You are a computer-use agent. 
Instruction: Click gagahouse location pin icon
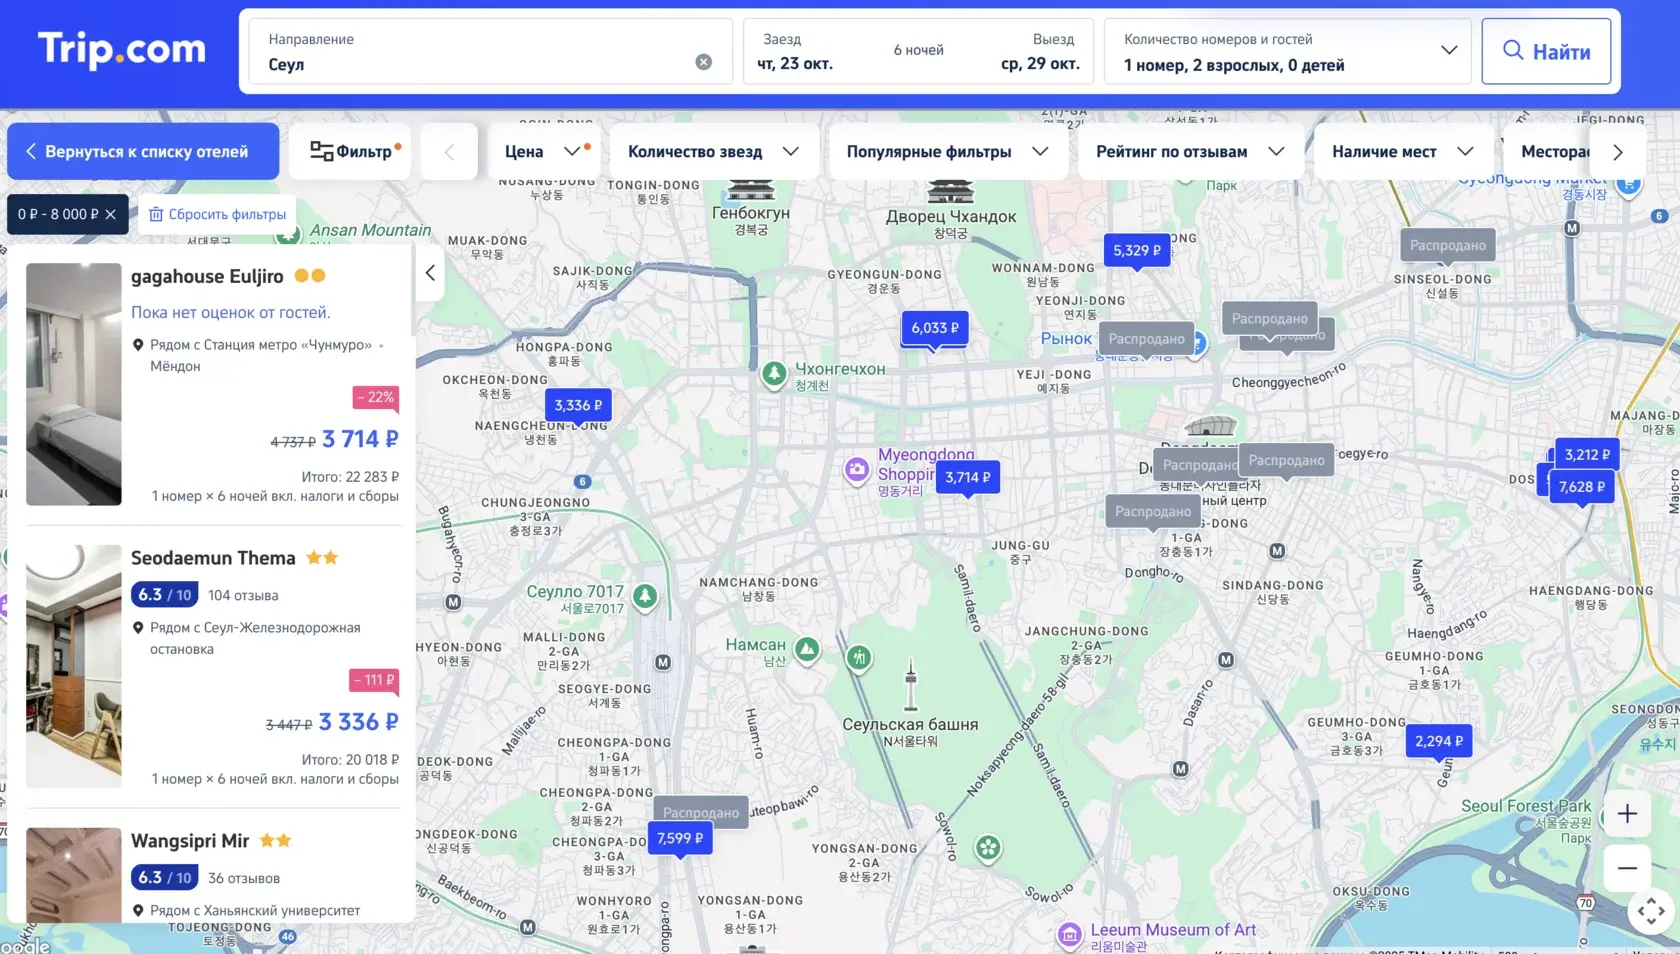pos(138,345)
